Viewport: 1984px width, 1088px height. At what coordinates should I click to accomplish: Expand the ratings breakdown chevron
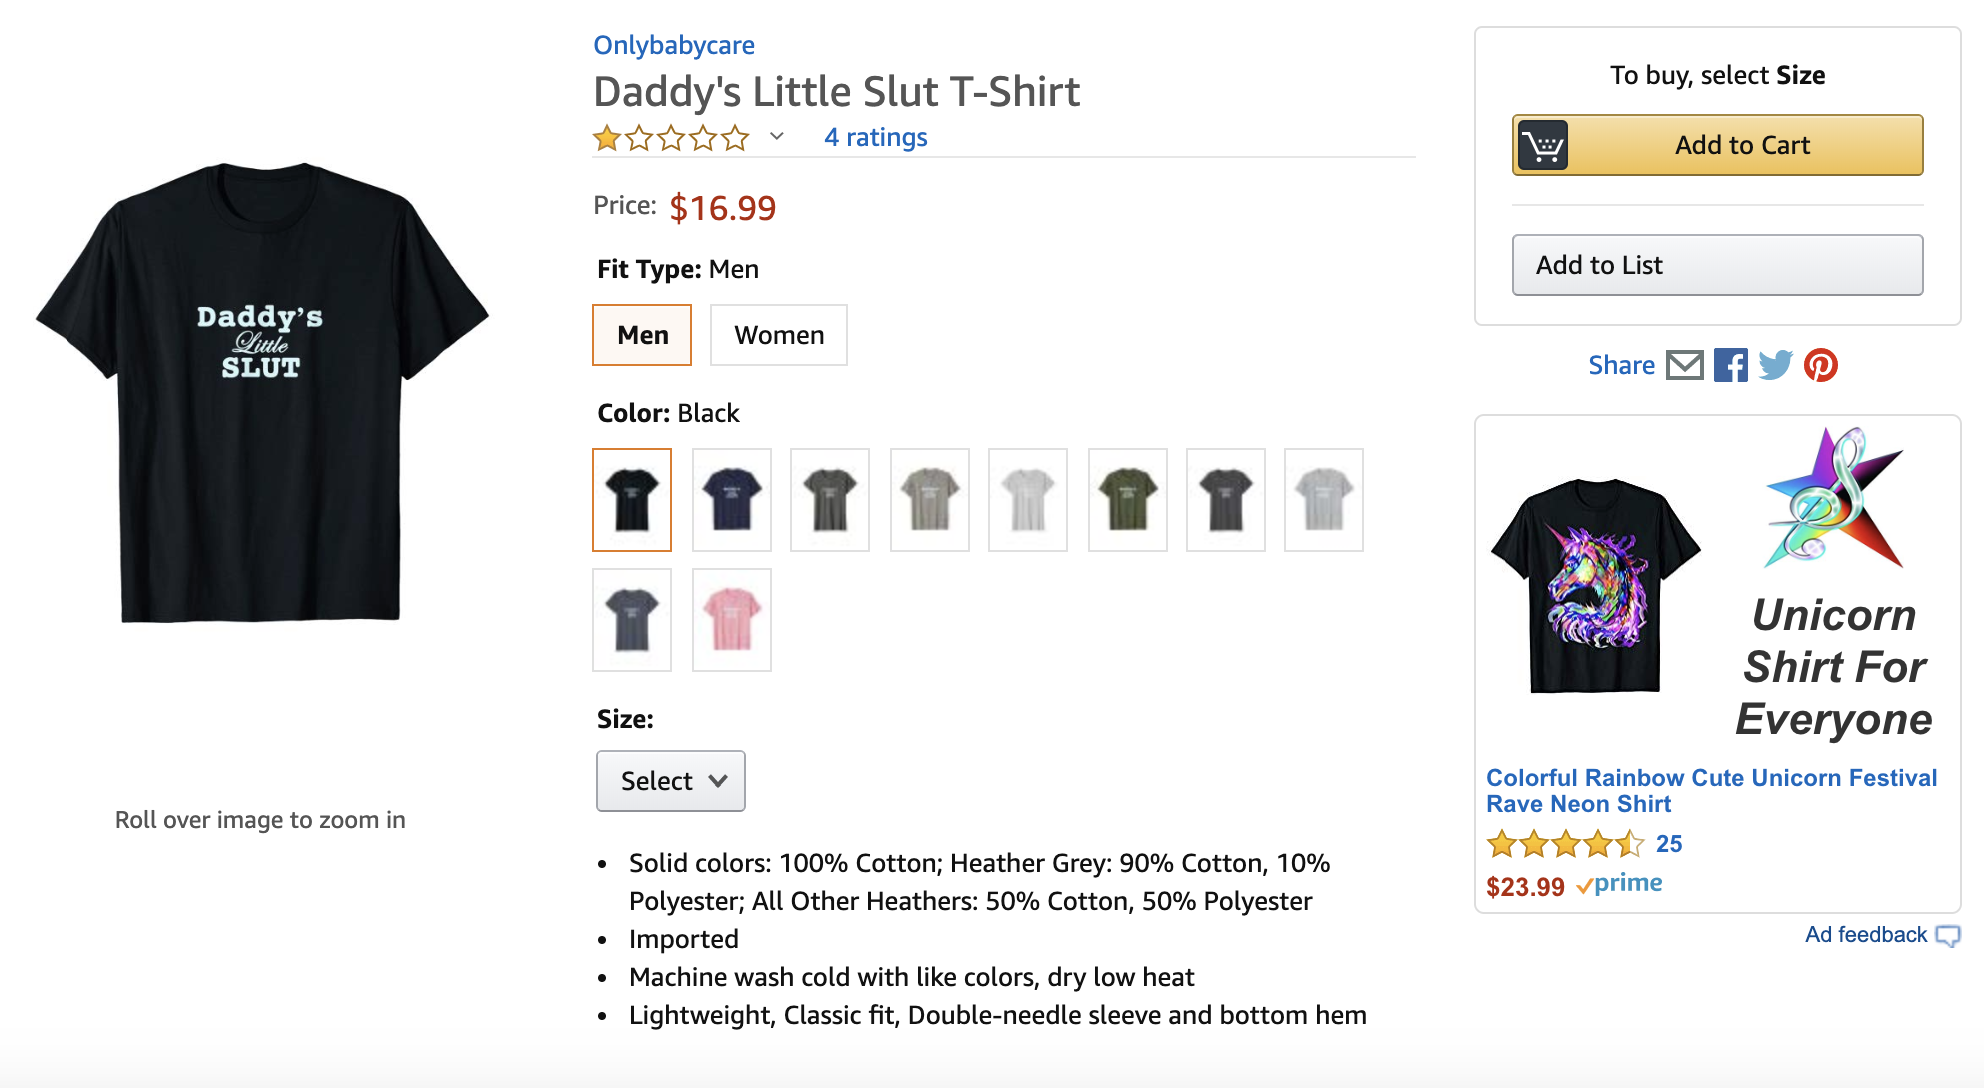pyautogui.click(x=777, y=137)
